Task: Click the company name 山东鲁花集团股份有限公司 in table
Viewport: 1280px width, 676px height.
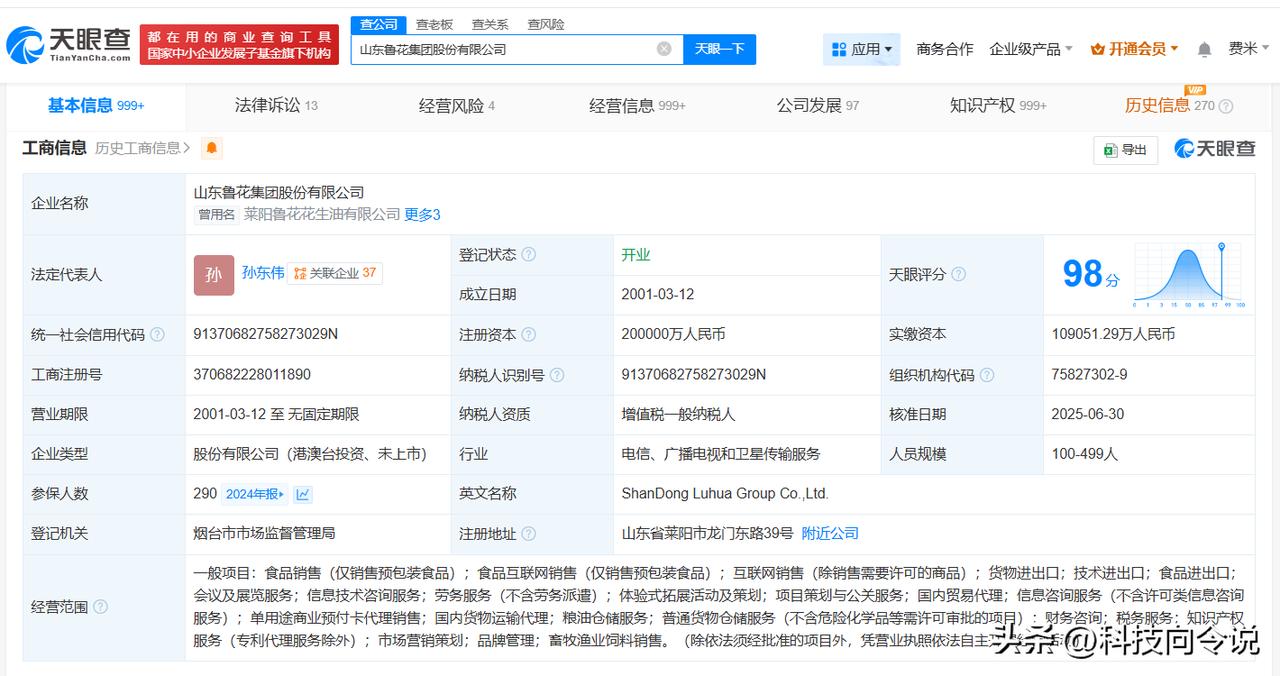Action: click(279, 193)
